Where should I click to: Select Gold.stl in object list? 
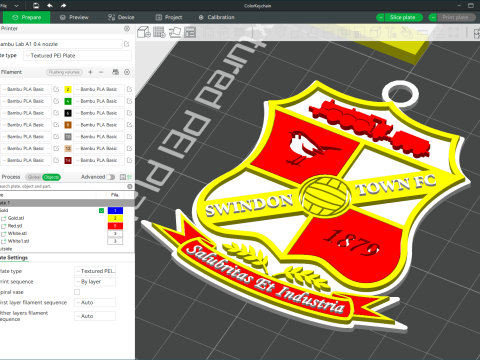point(16,218)
